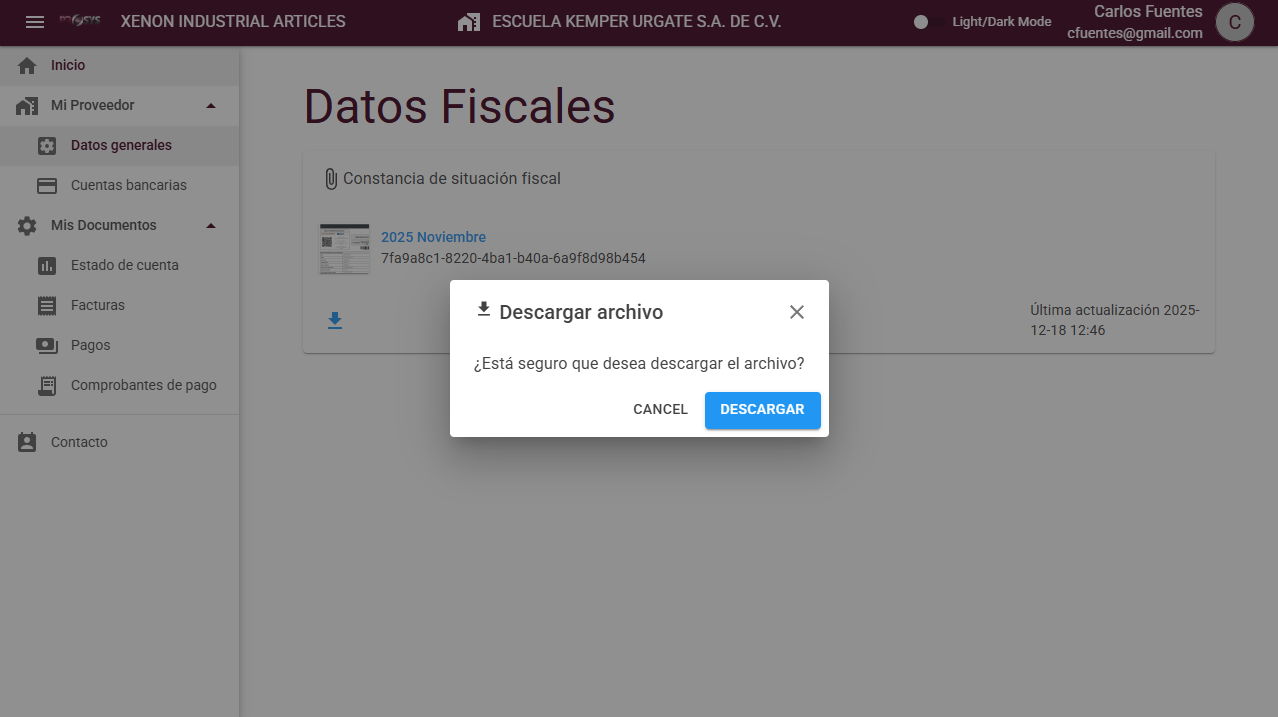Click the constancia document thumbnail

(x=344, y=249)
